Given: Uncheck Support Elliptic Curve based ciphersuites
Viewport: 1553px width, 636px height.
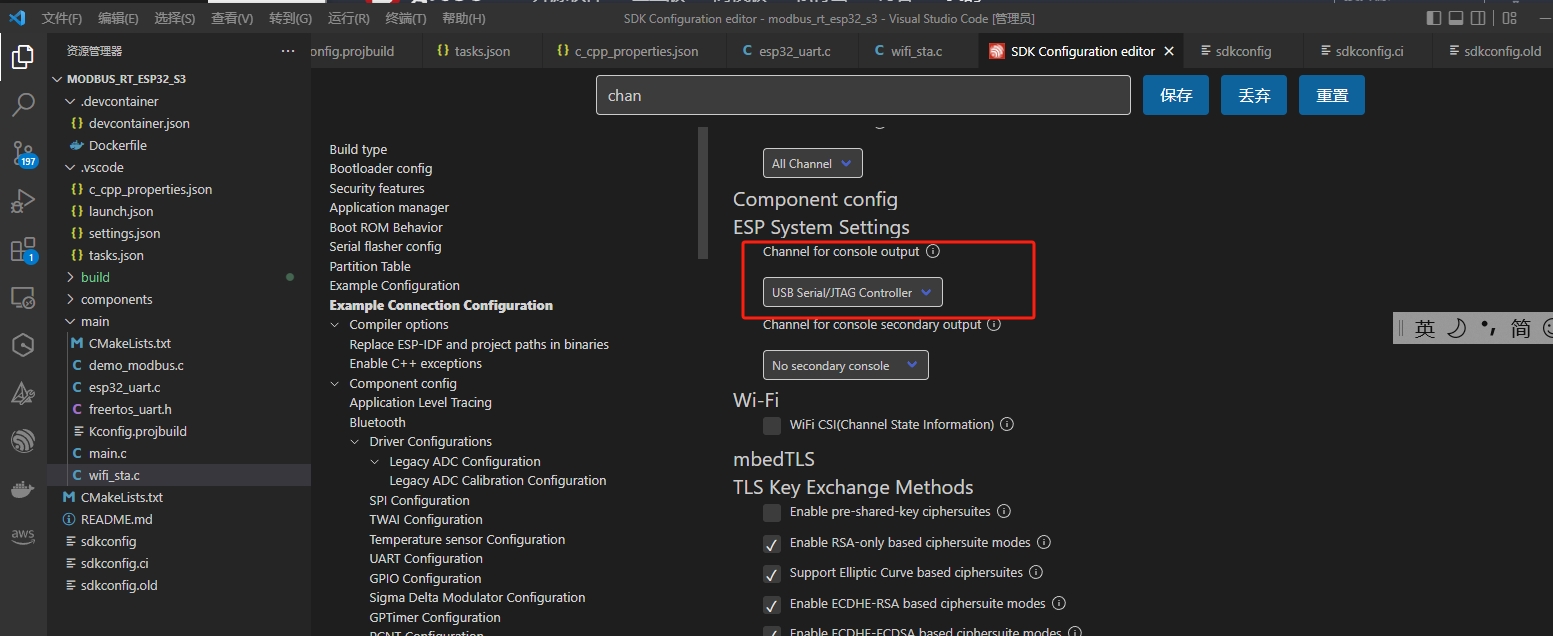Looking at the screenshot, I should coord(772,574).
